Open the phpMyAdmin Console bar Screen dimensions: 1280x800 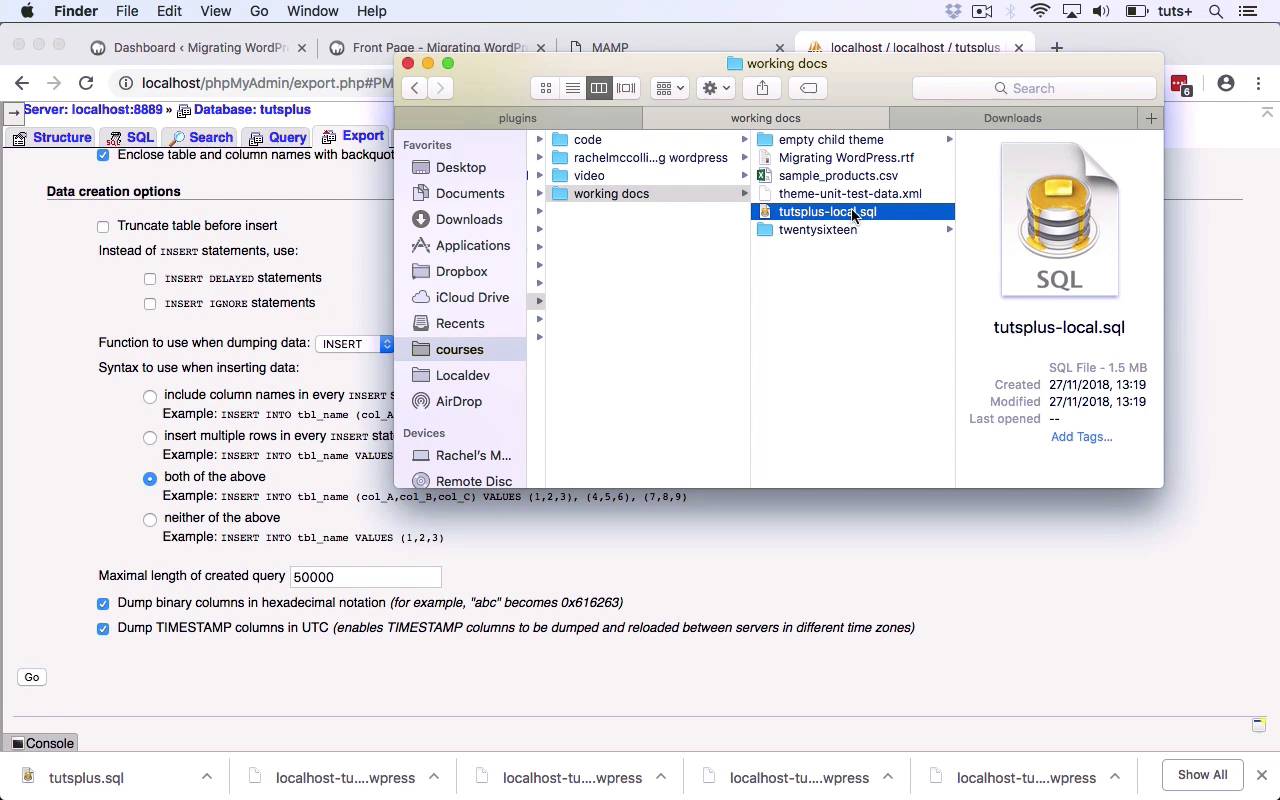pyautogui.click(x=42, y=743)
